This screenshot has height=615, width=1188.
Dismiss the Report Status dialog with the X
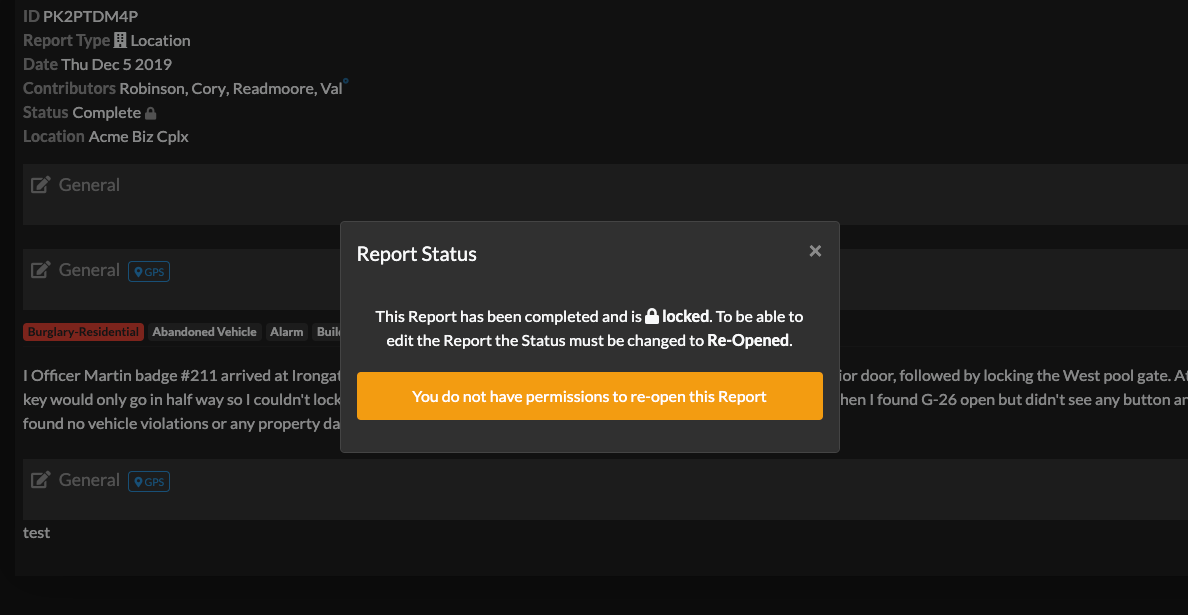(815, 250)
